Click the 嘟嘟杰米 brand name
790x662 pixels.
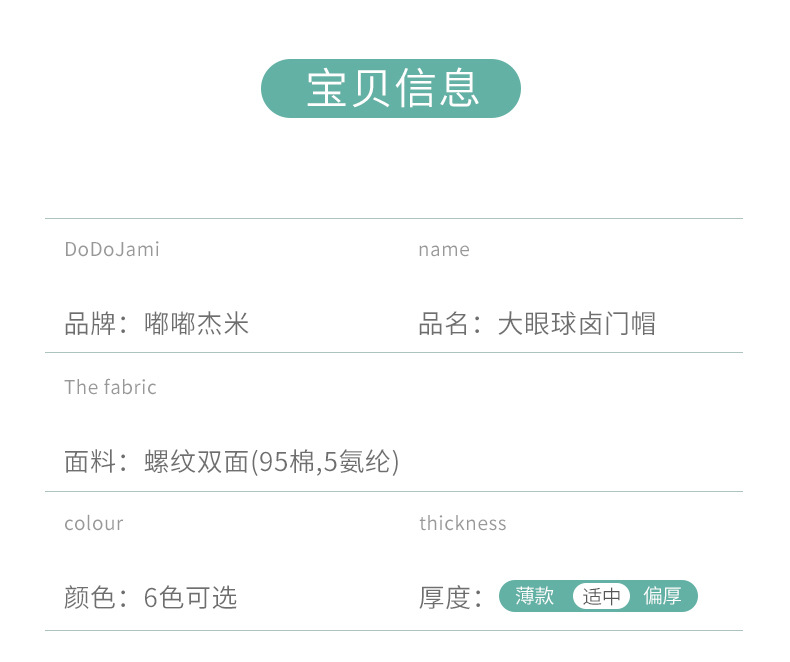[x=196, y=323]
